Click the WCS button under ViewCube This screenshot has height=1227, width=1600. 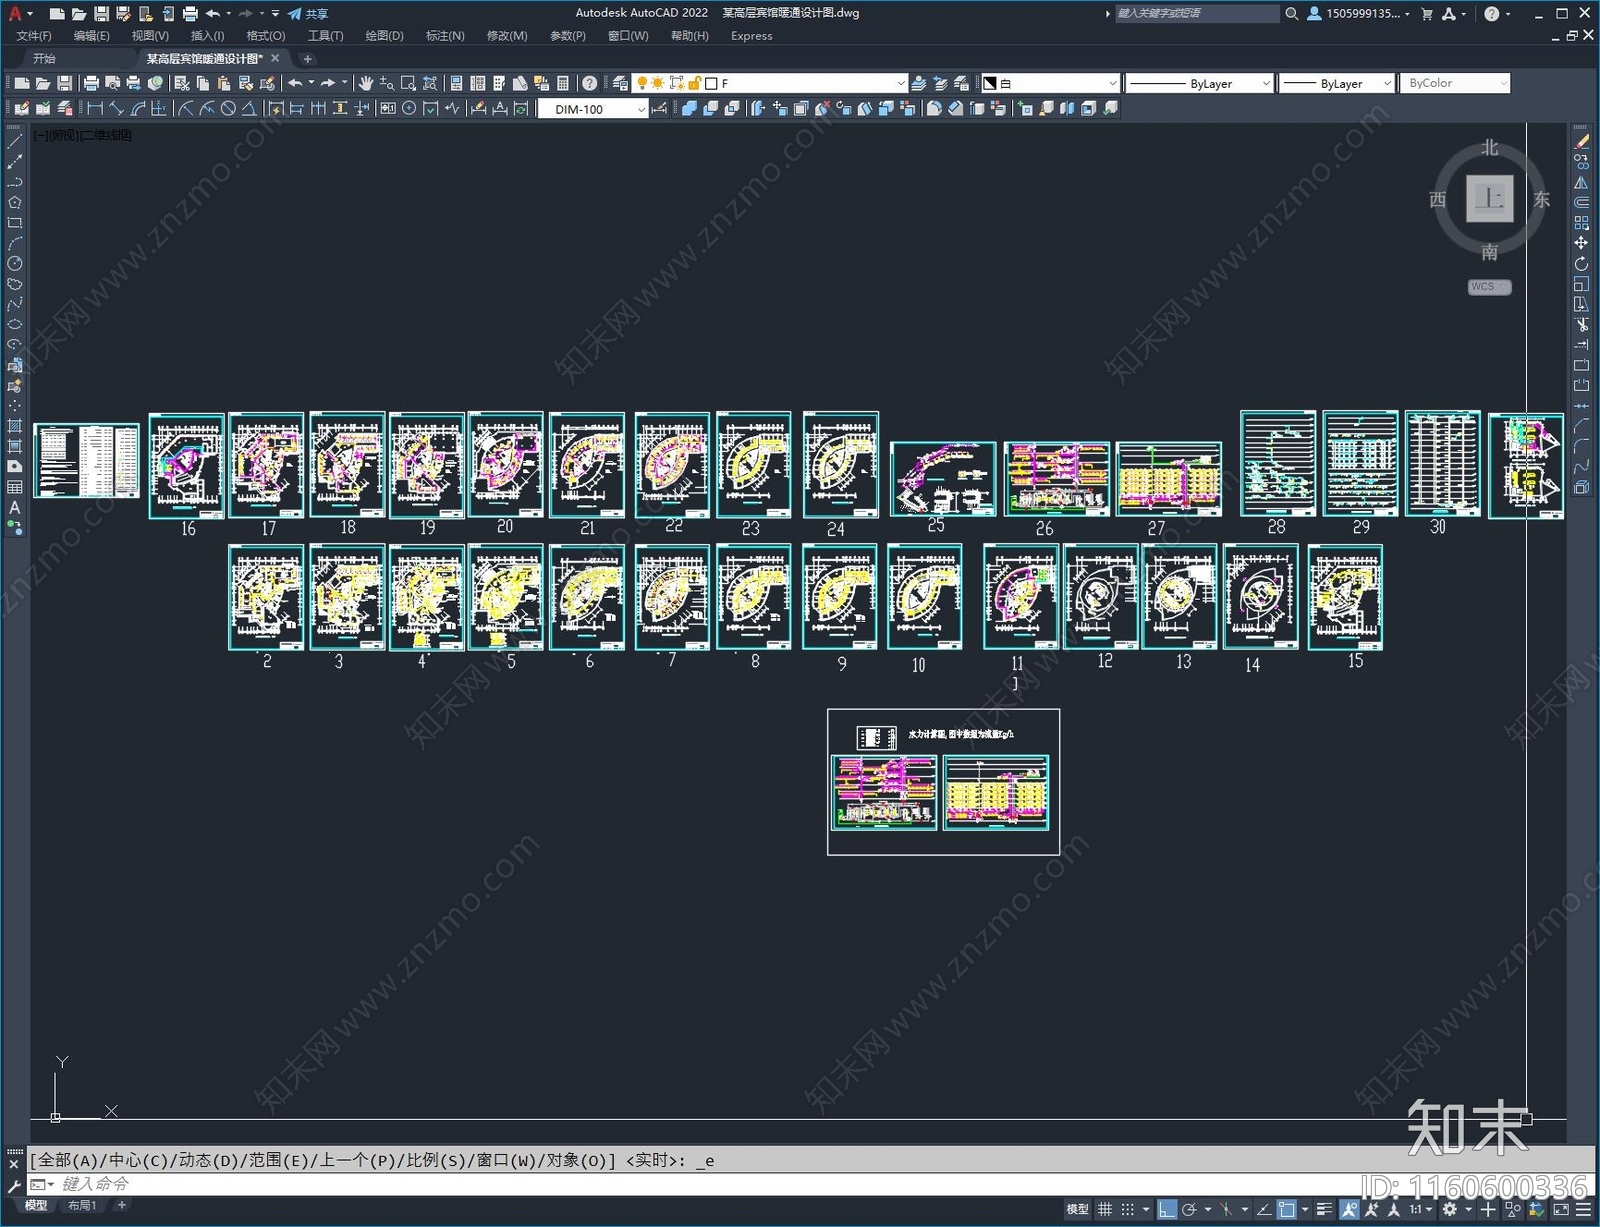(x=1488, y=287)
